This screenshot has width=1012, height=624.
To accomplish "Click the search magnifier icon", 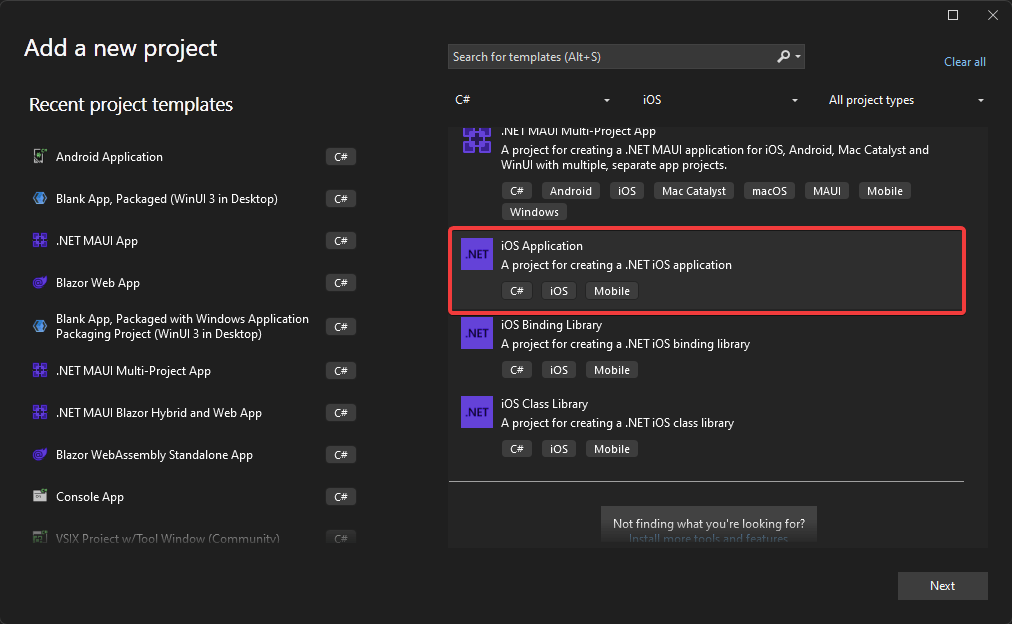I will pyautogui.click(x=783, y=57).
